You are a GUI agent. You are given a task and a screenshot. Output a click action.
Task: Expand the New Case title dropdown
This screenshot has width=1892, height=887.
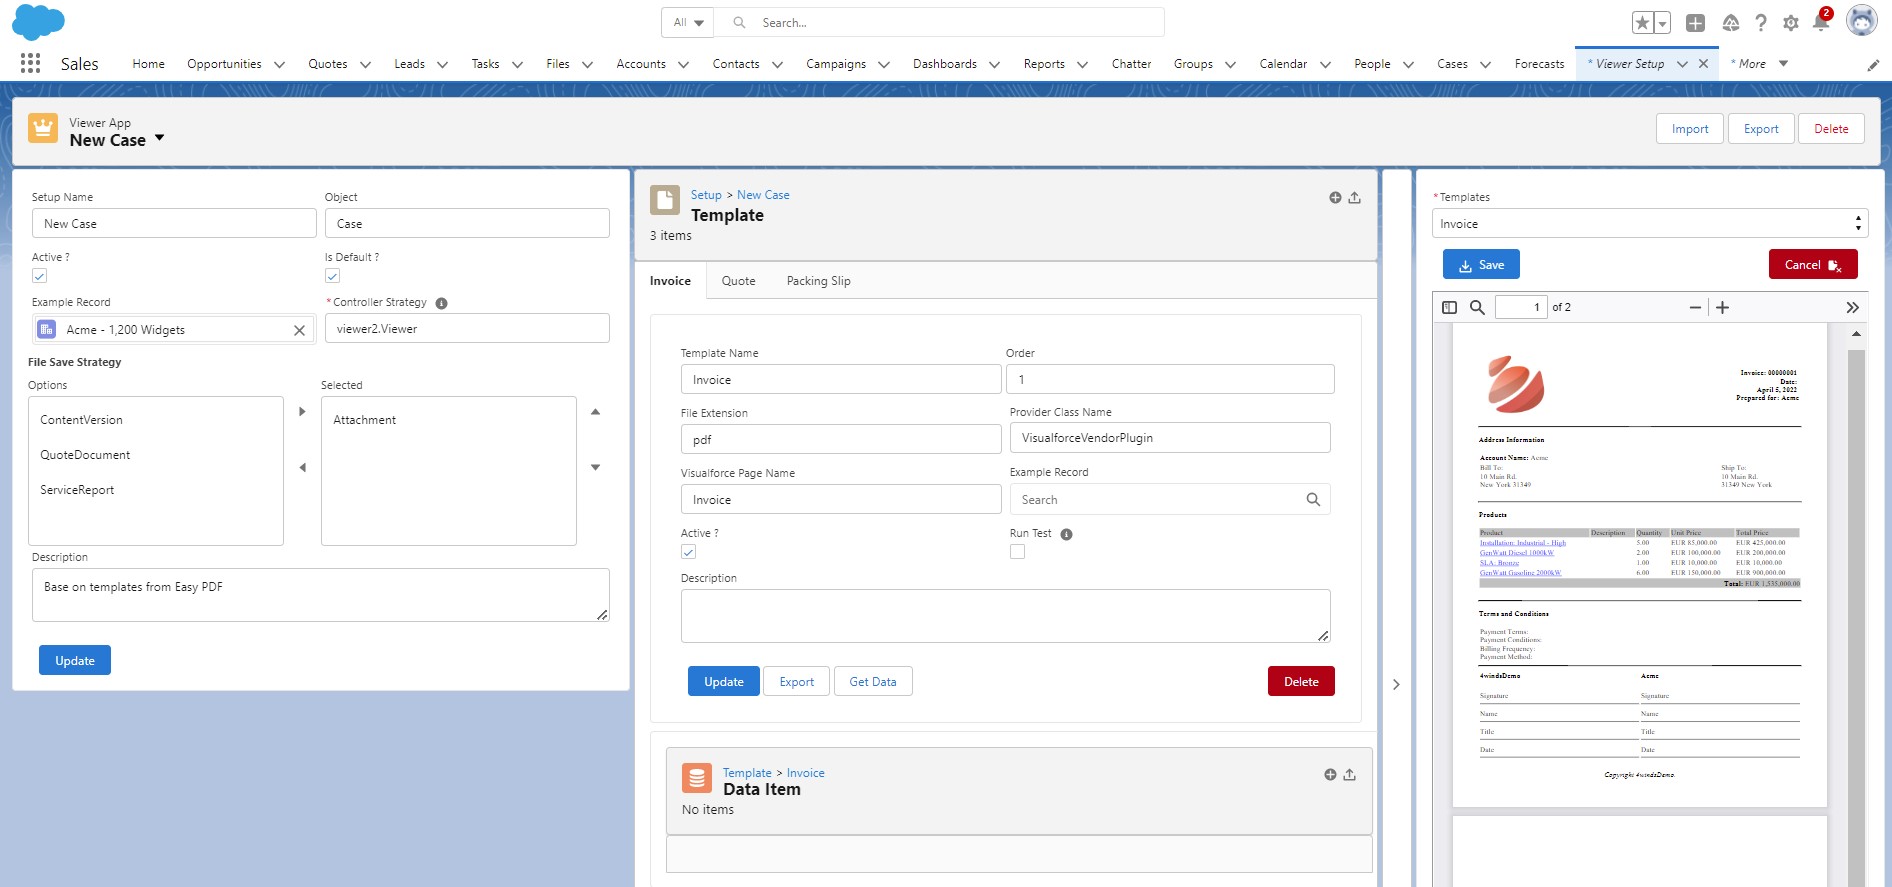159,139
